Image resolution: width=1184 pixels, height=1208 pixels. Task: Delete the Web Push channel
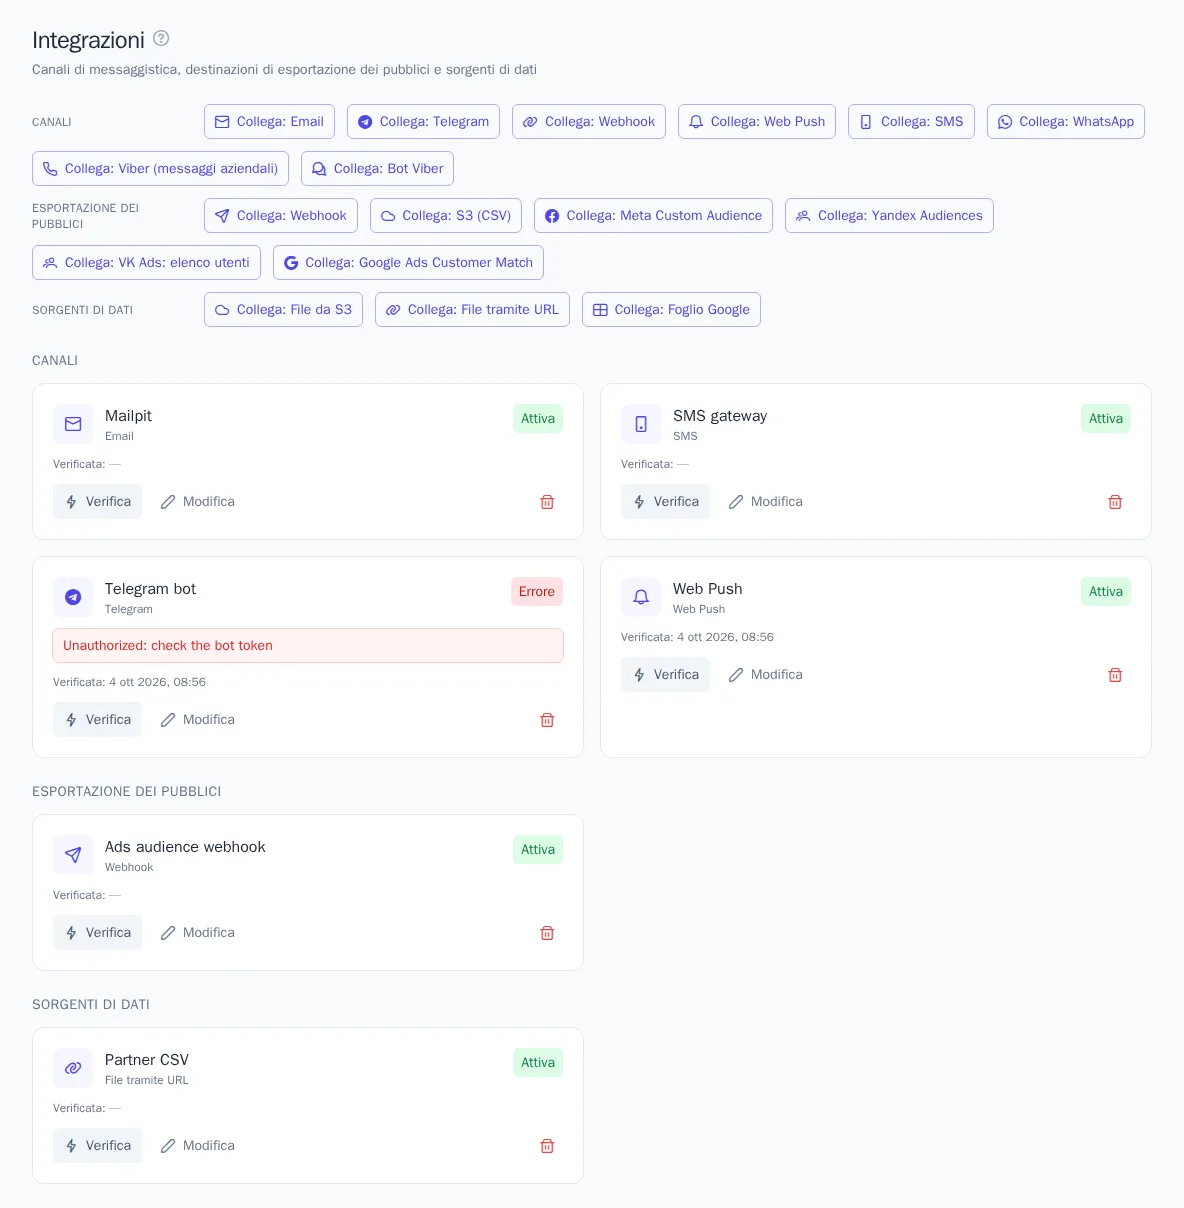[x=1115, y=675]
